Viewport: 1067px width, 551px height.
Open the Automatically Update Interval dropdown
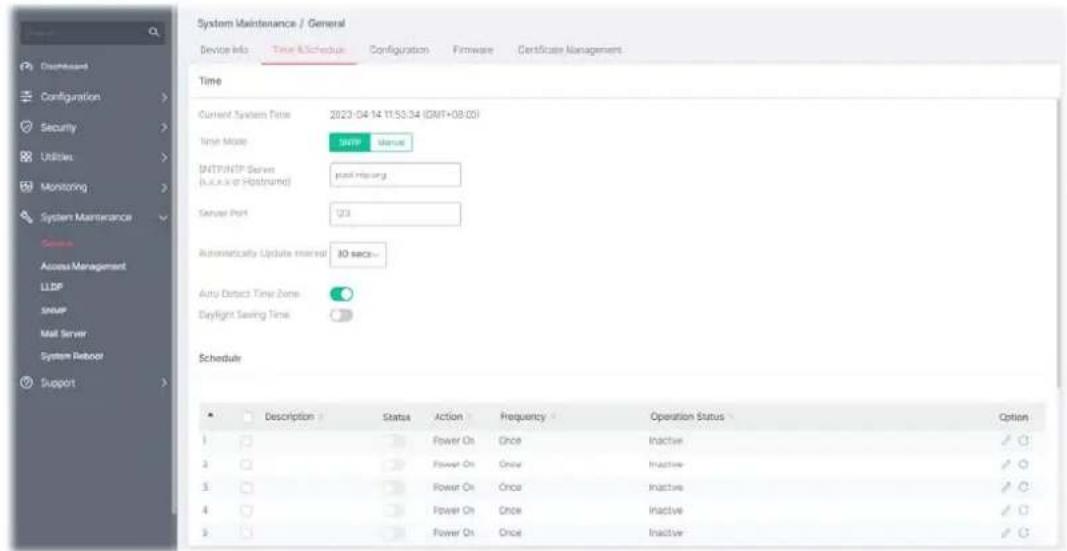[x=357, y=253]
